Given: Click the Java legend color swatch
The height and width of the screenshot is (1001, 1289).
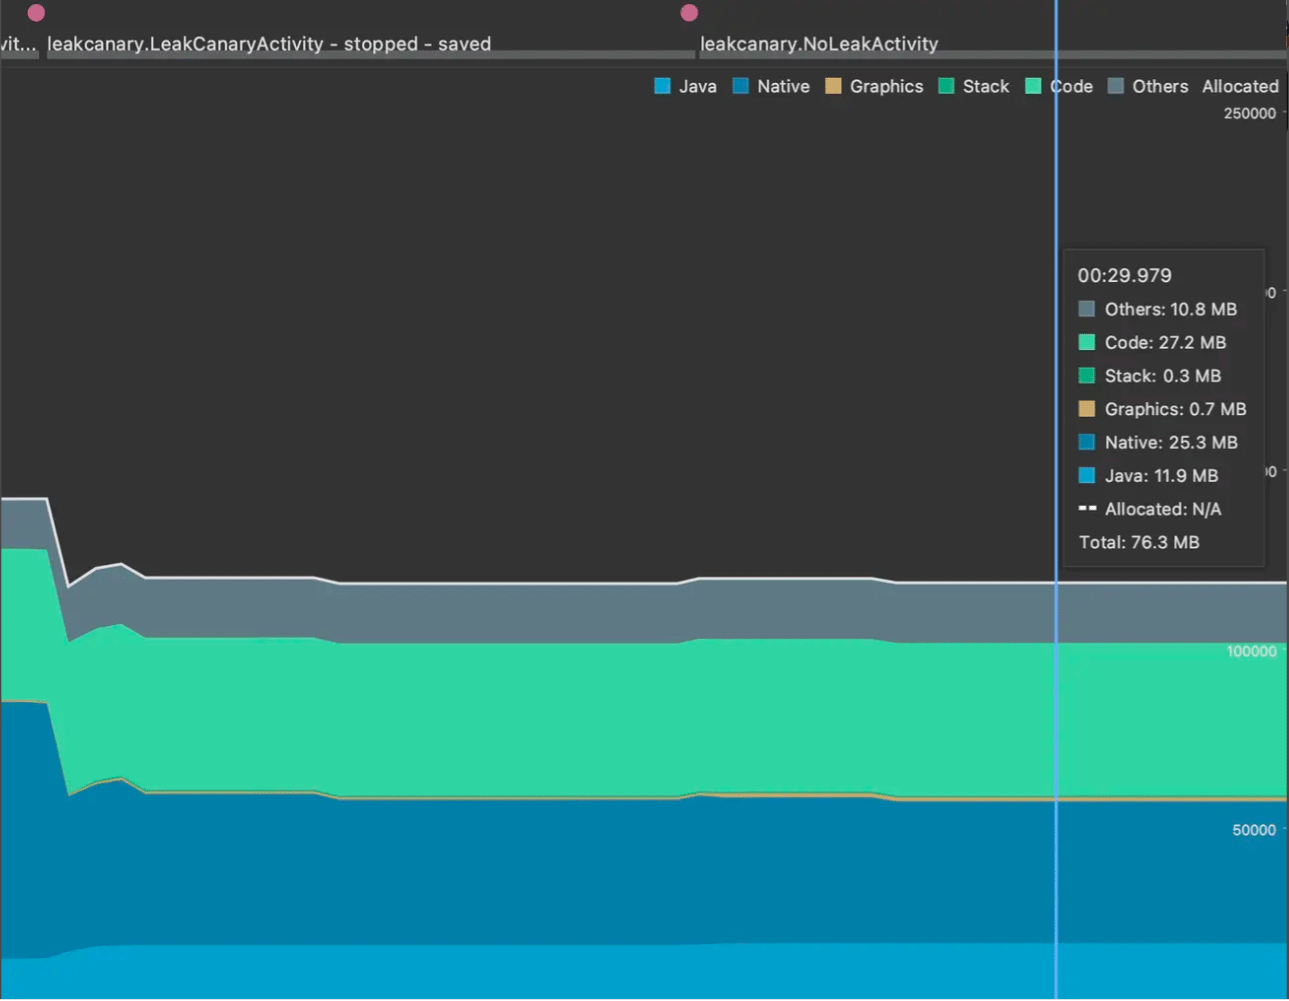Looking at the screenshot, I should coord(662,86).
